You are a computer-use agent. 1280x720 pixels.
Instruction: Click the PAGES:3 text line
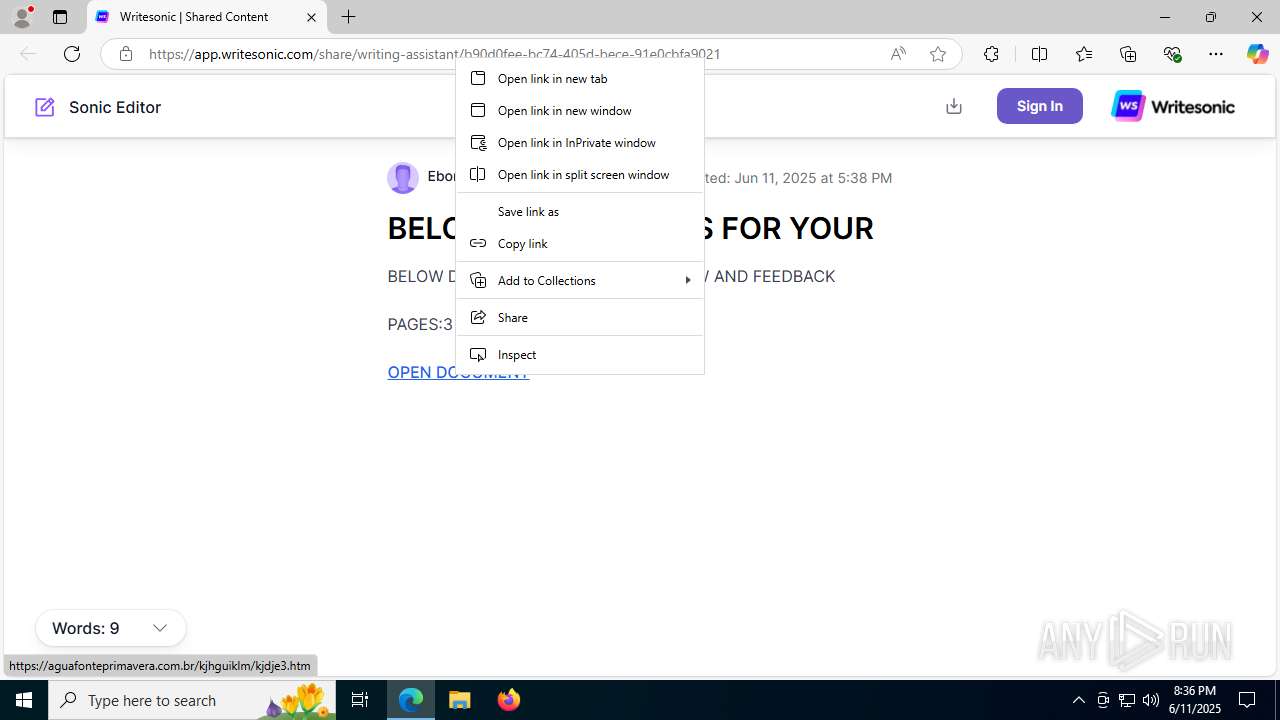[420, 324]
